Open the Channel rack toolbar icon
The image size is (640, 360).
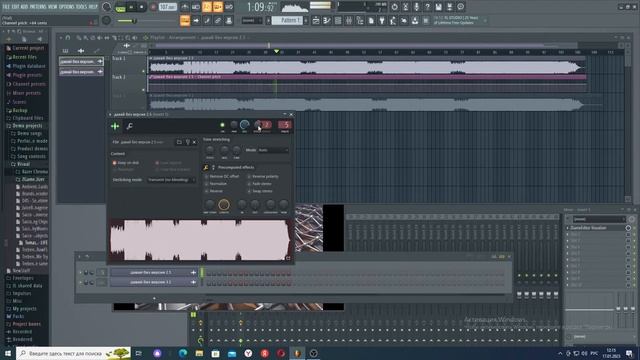click(338, 20)
